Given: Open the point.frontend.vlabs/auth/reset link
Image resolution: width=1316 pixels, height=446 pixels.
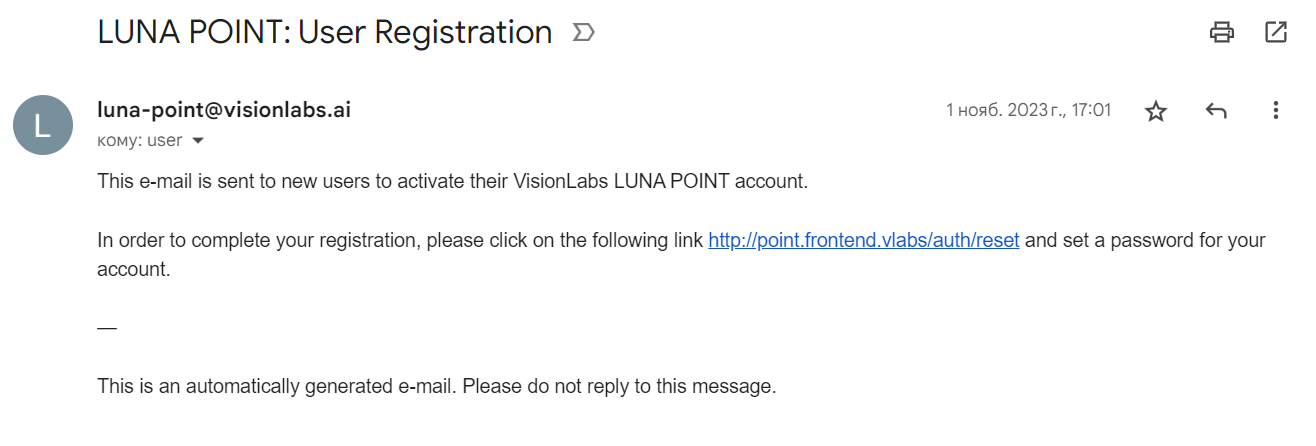Looking at the screenshot, I should tap(863, 241).
